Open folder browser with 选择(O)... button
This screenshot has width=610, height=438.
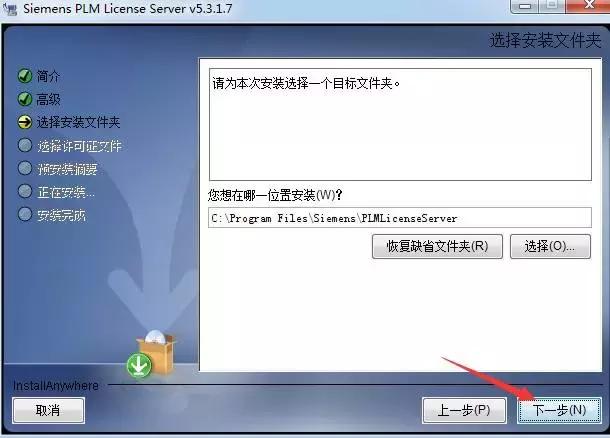550,246
